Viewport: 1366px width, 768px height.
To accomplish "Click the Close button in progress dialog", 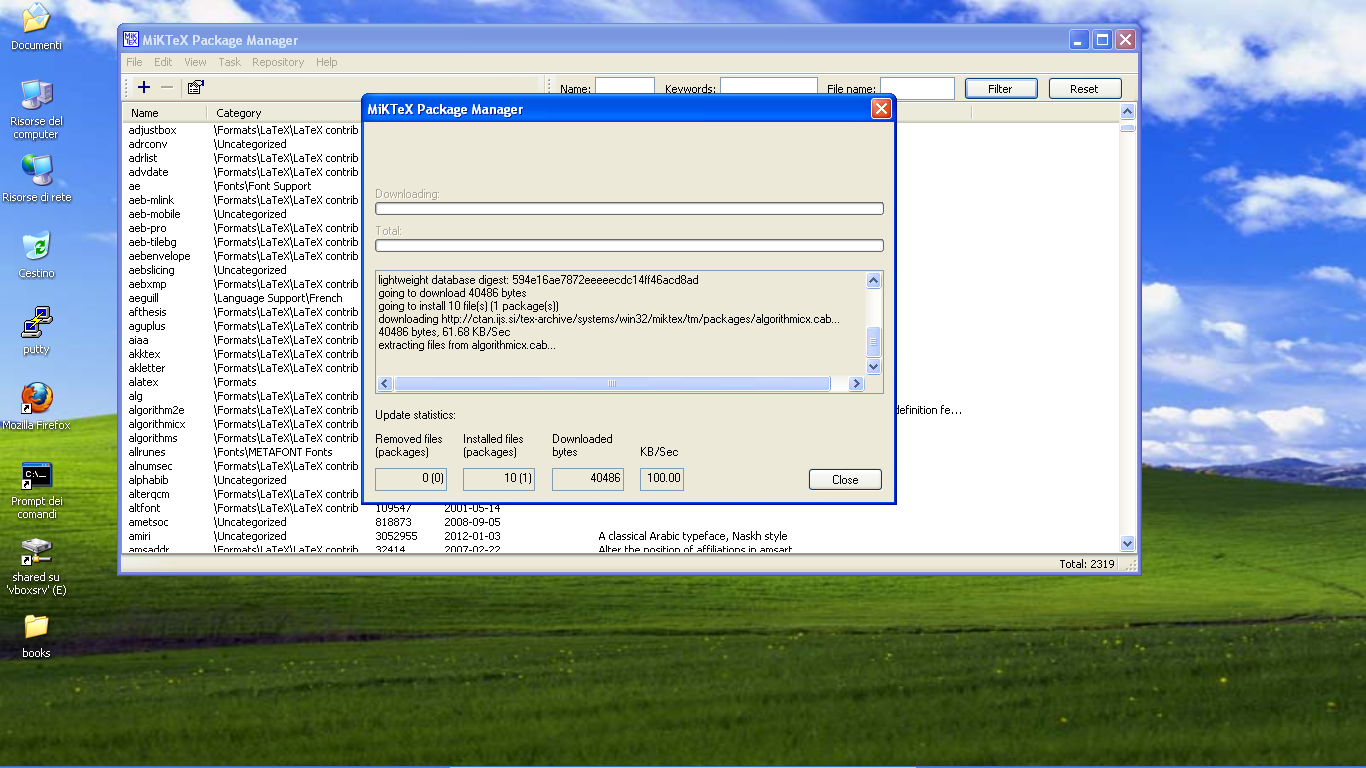I will [845, 480].
